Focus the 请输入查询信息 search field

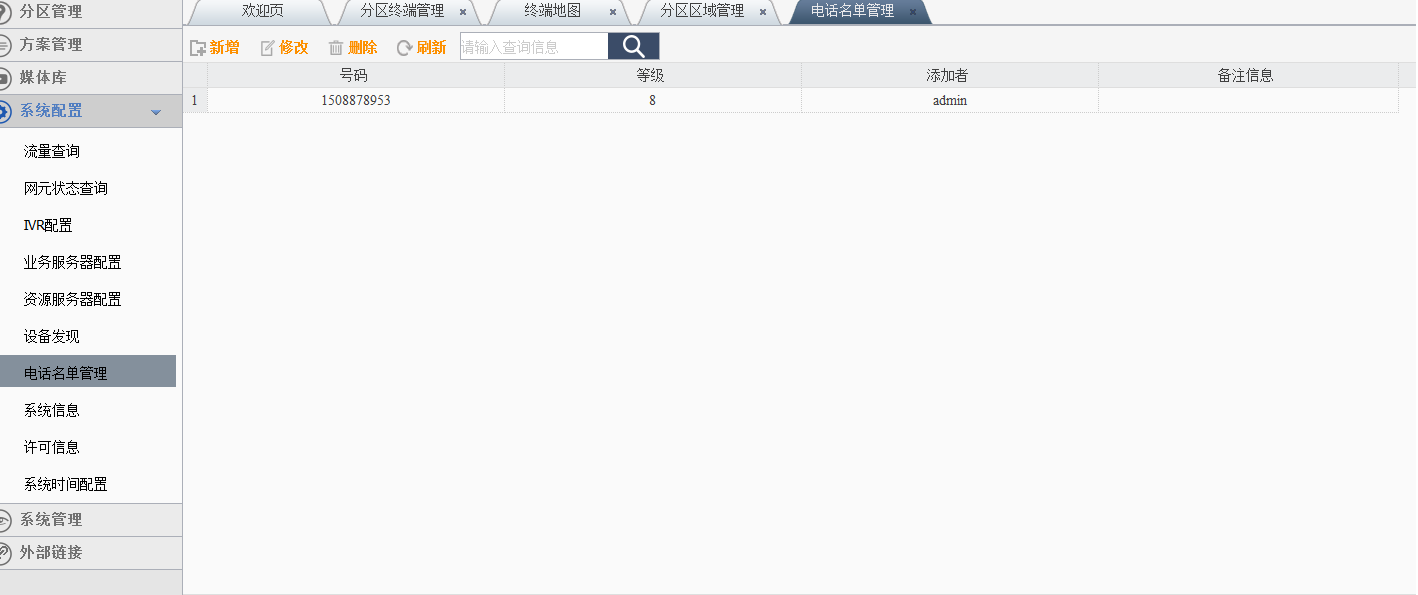pyautogui.click(x=534, y=46)
